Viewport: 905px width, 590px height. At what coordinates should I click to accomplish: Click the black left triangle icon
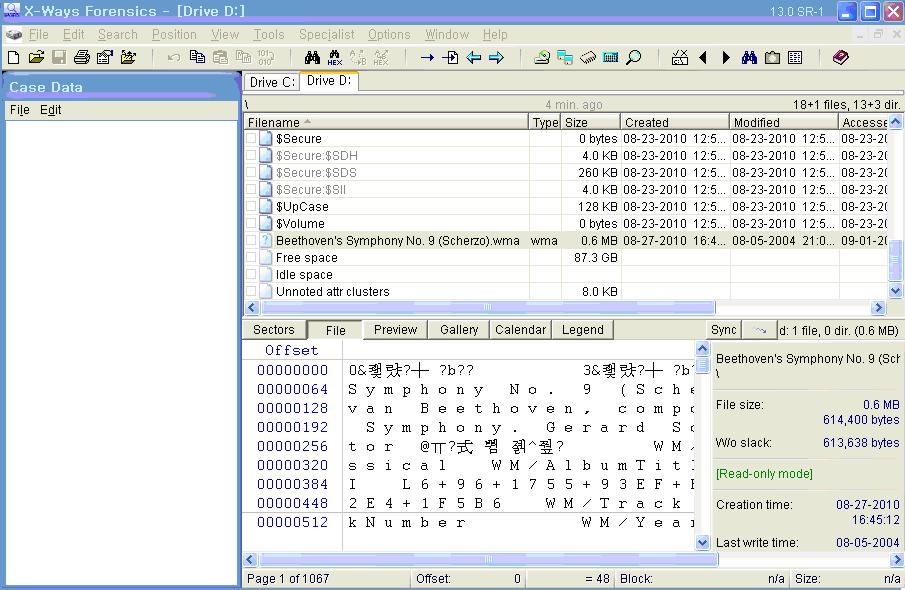click(703, 57)
